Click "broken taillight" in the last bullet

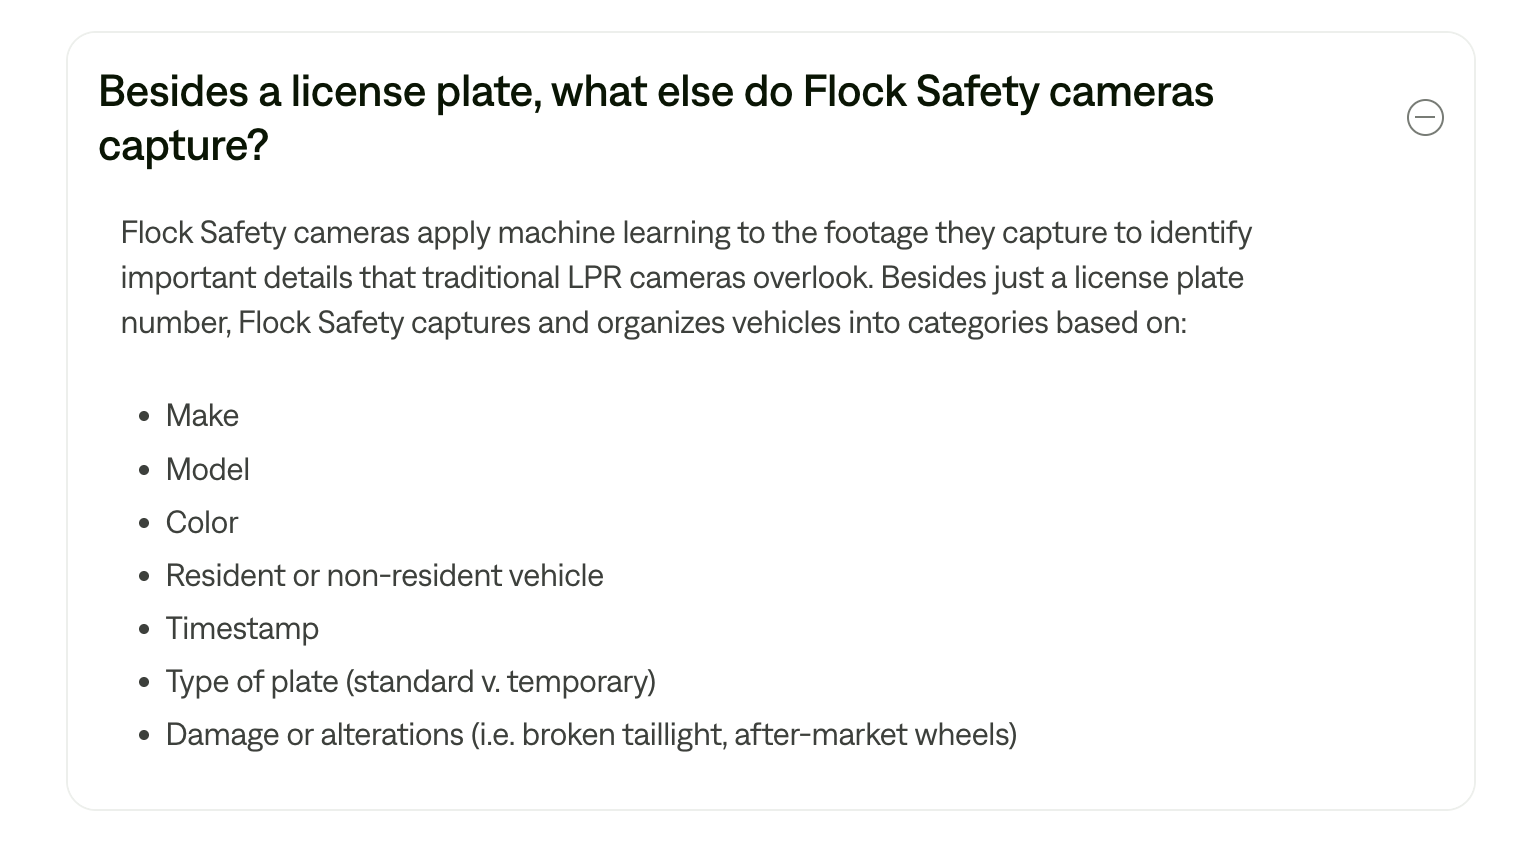623,735
